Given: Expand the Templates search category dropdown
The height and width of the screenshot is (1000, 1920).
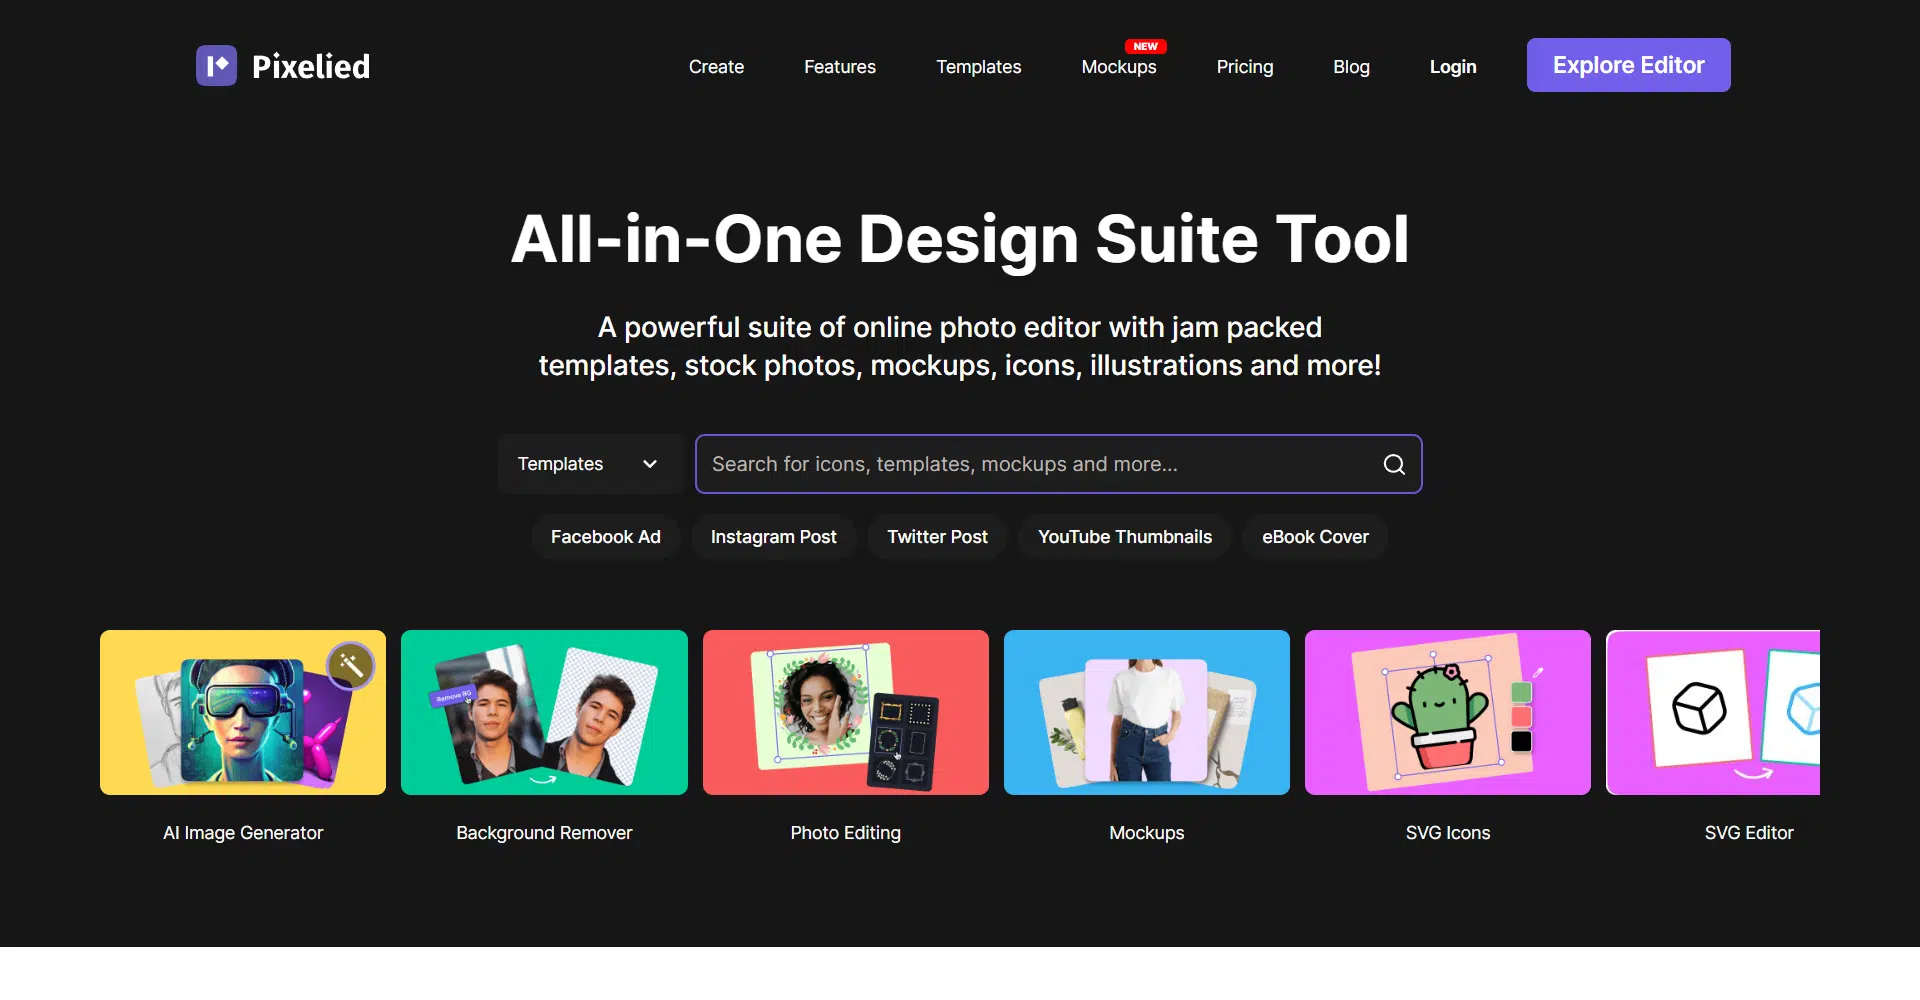Looking at the screenshot, I should (x=588, y=464).
